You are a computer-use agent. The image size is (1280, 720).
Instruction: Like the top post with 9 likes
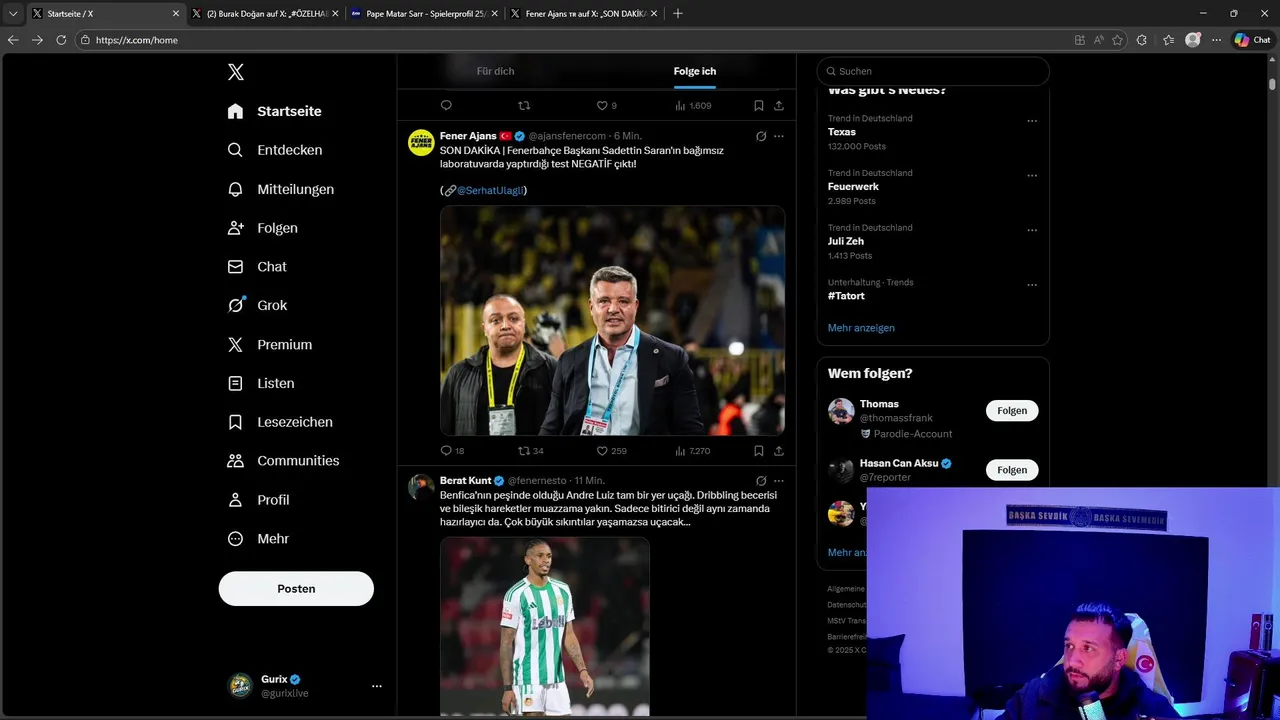(602, 105)
